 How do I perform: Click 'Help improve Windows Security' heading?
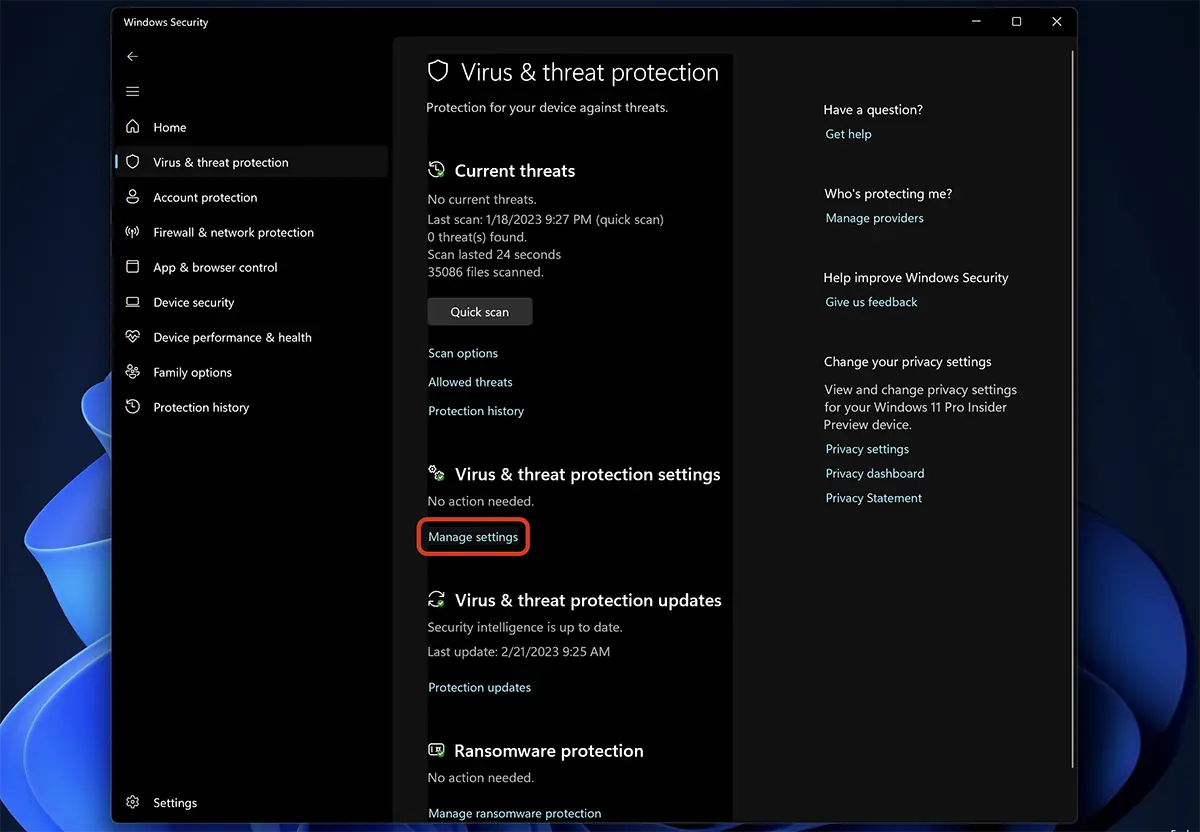[916, 278]
